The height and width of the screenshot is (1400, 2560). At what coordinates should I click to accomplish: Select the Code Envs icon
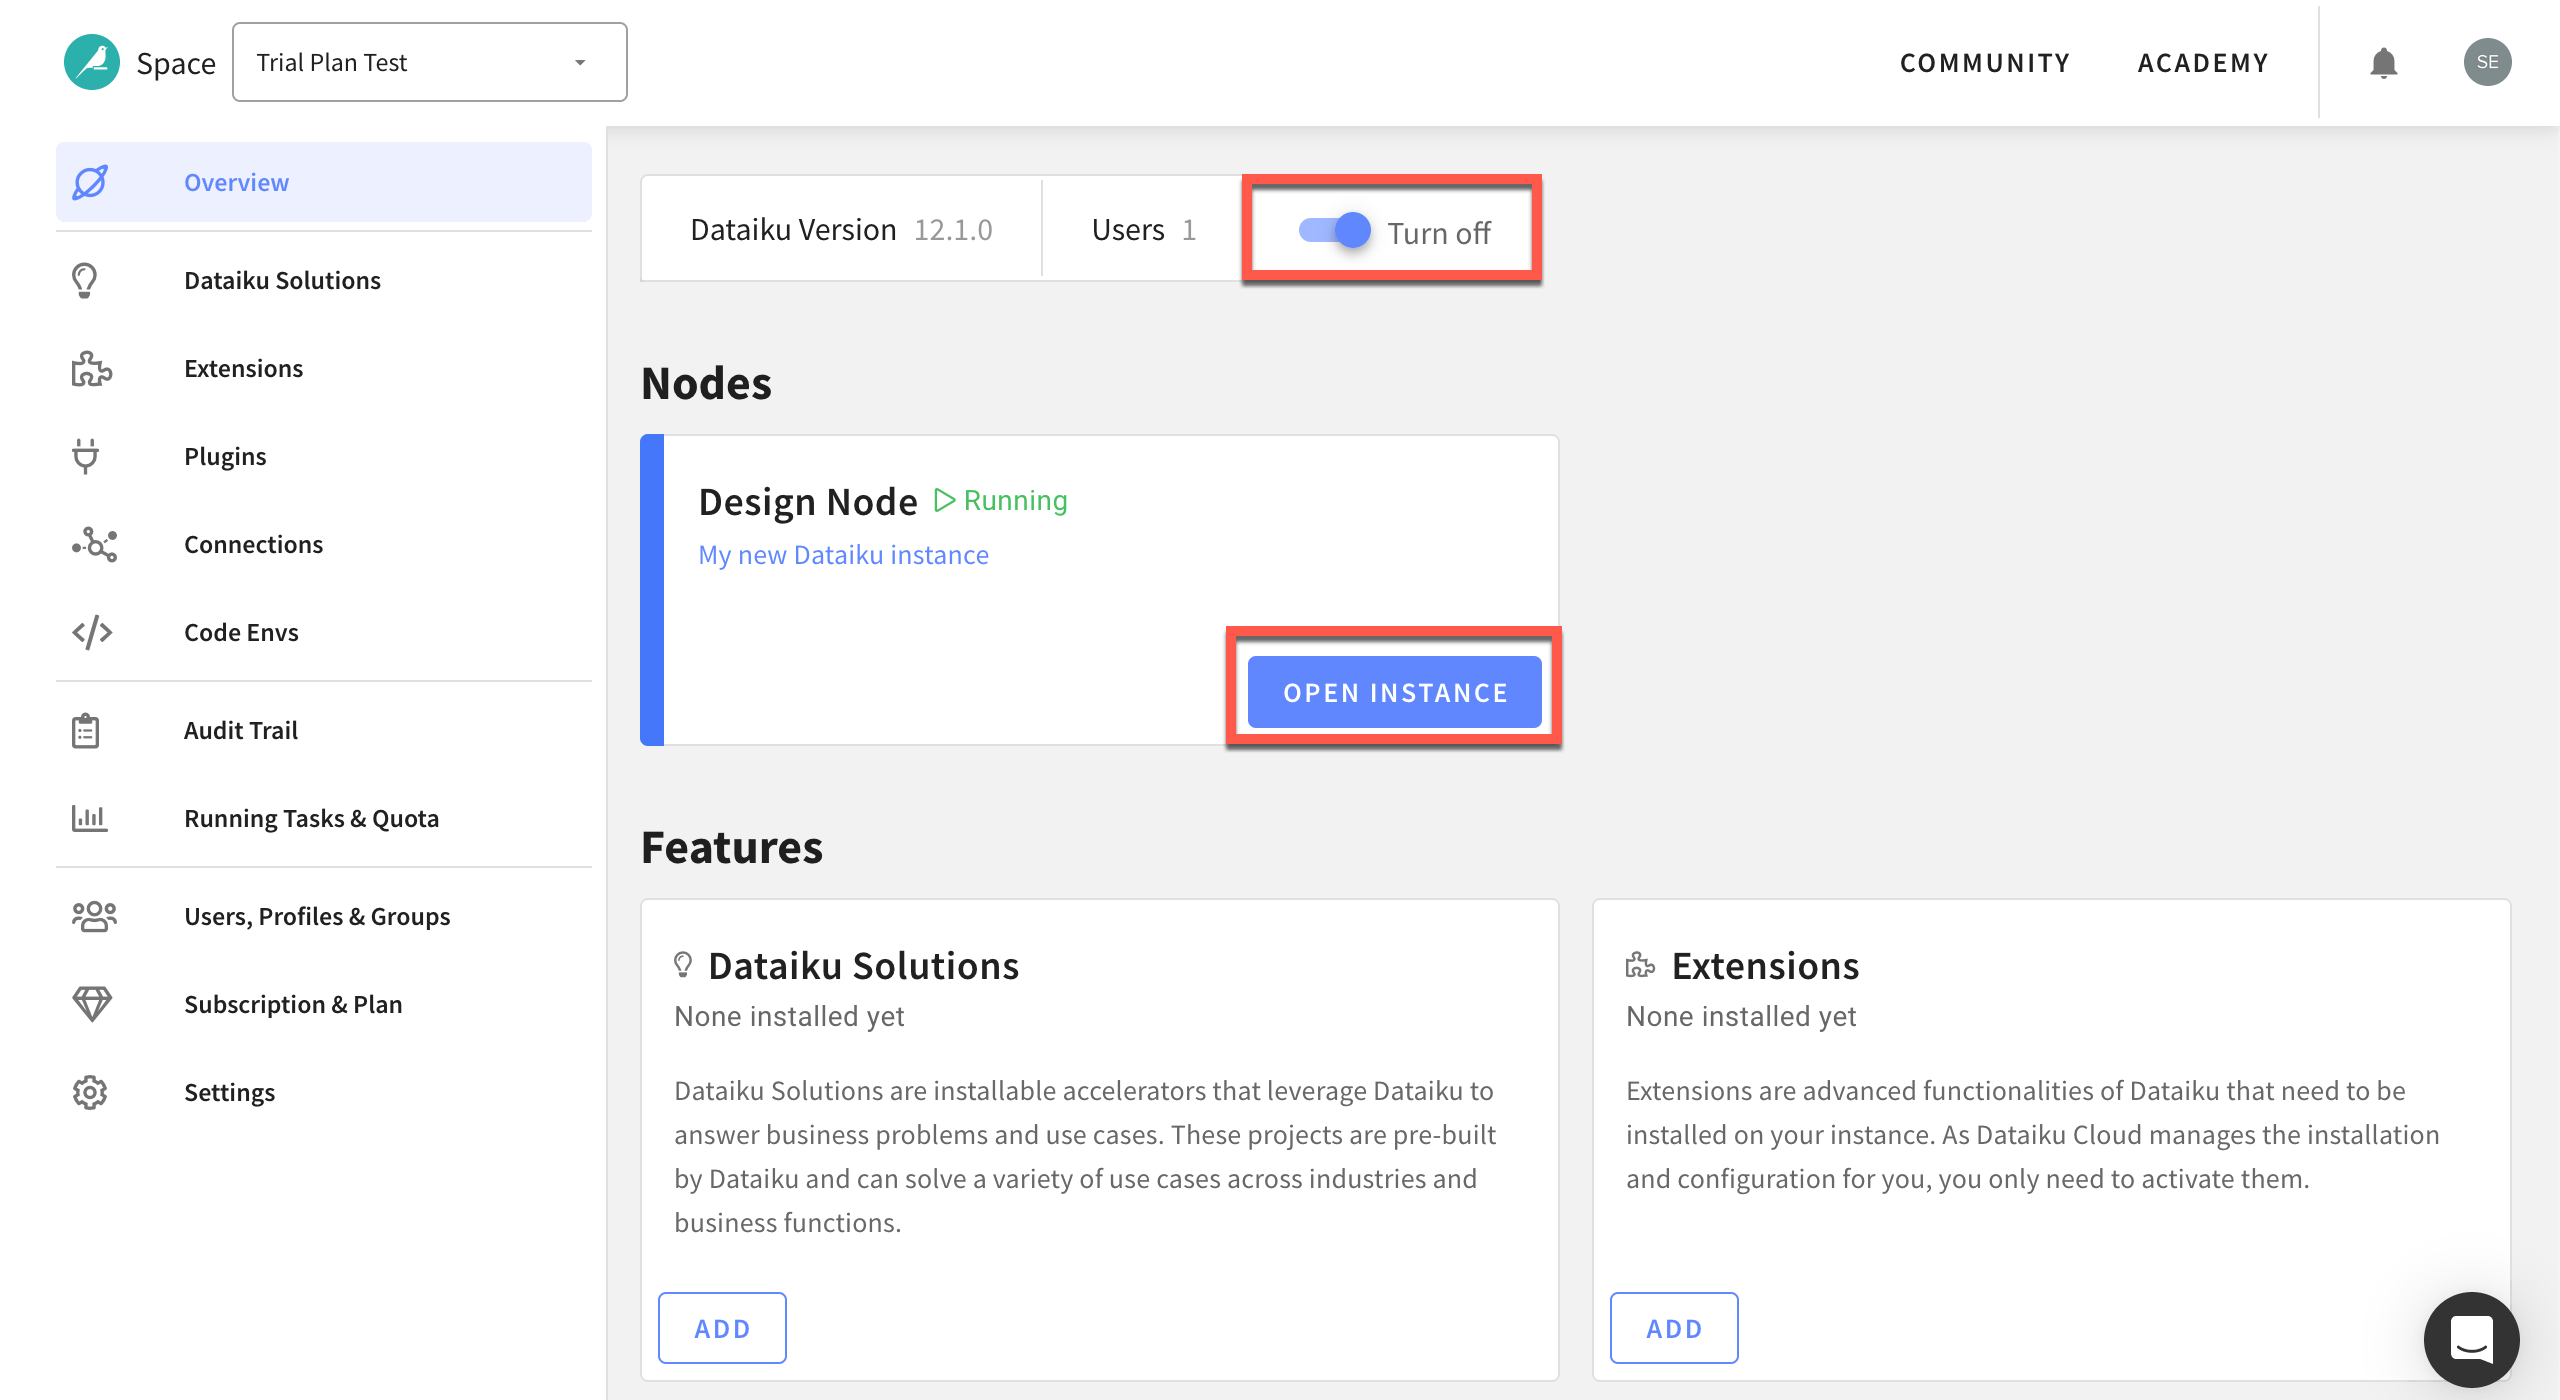[x=91, y=631]
